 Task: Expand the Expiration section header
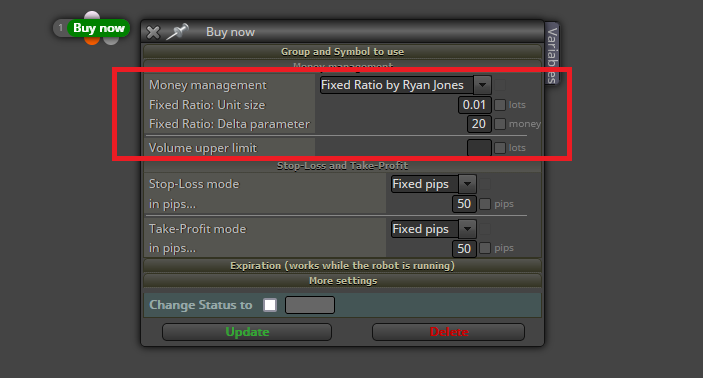point(343,265)
